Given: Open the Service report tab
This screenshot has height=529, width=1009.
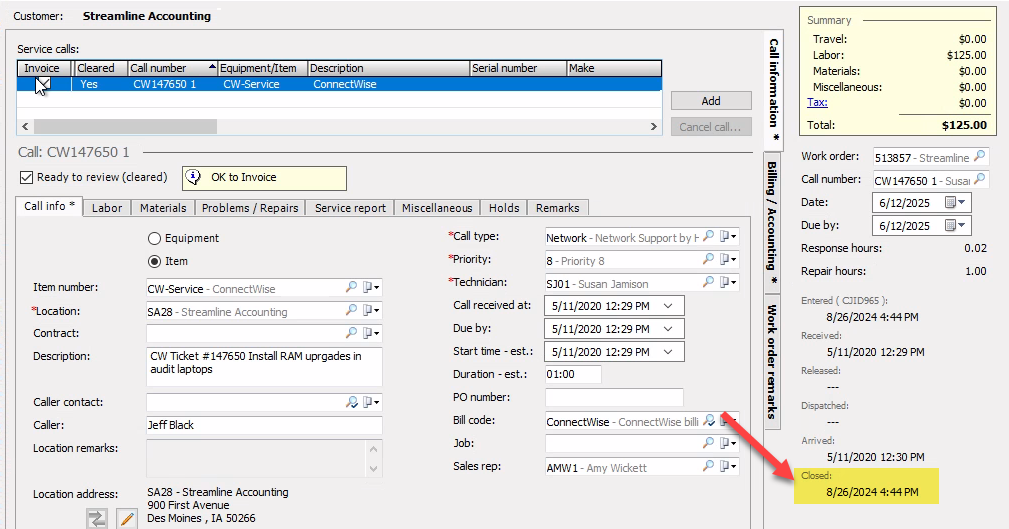Looking at the screenshot, I should [x=350, y=208].
